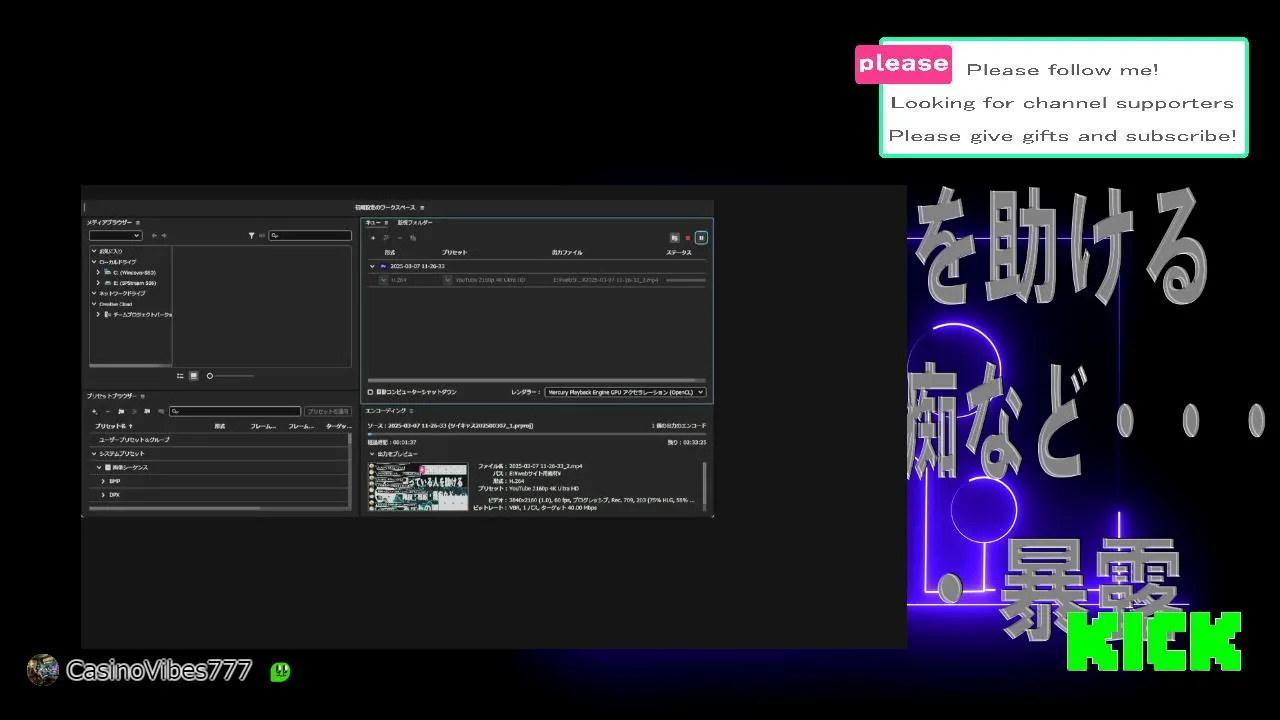Screen dimensions: 1280x720
Task: Go forward in the Media Browser navigation
Action: click(164, 236)
